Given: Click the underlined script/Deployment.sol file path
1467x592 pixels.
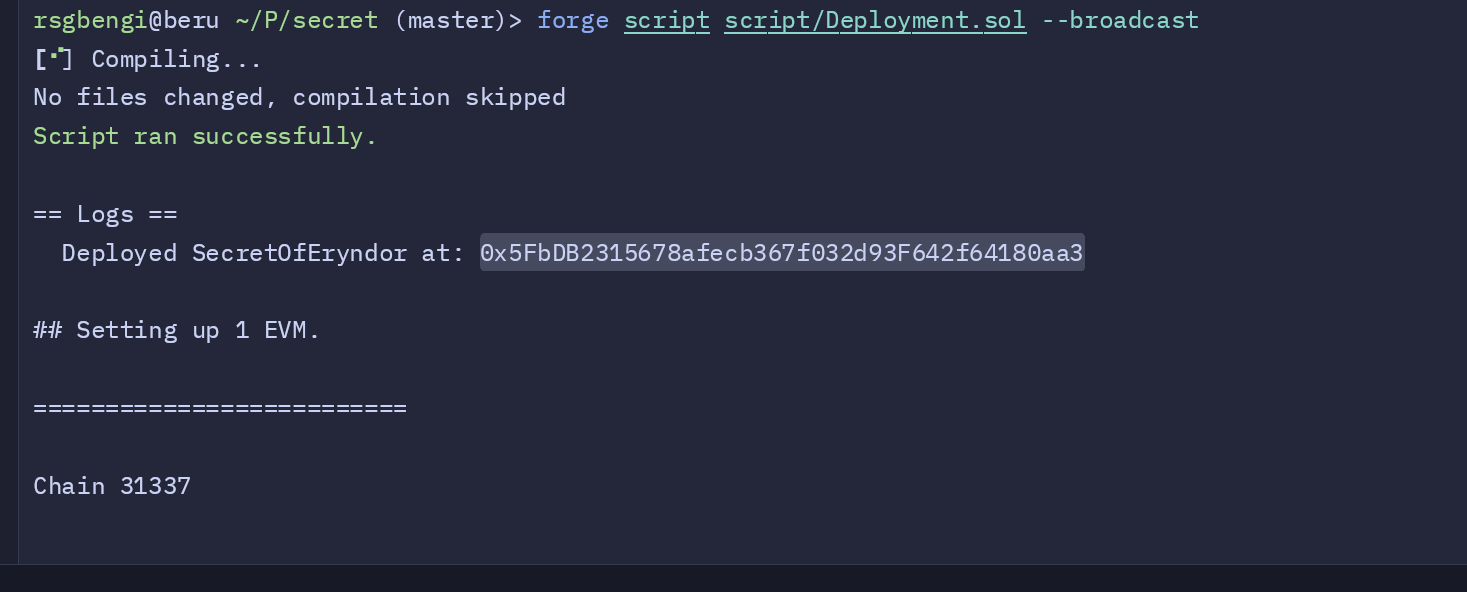Looking at the screenshot, I should 875,20.
